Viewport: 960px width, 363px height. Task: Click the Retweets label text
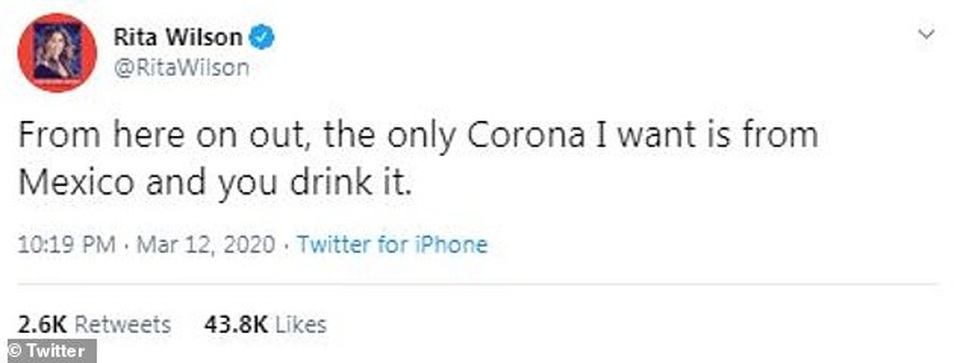point(122,324)
